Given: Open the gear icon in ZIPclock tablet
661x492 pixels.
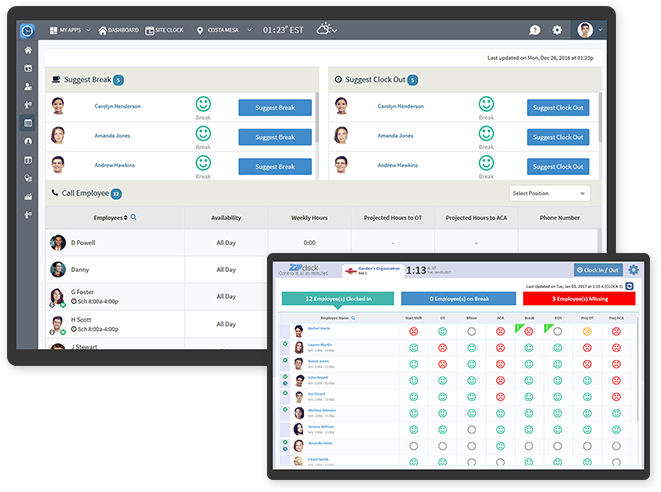Looking at the screenshot, I should 633,270.
